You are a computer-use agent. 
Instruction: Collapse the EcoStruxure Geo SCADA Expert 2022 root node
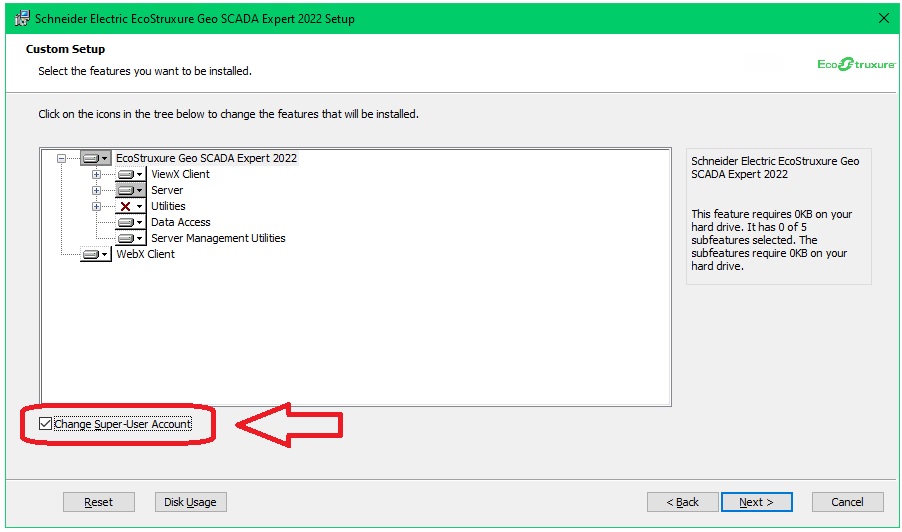tap(62, 158)
